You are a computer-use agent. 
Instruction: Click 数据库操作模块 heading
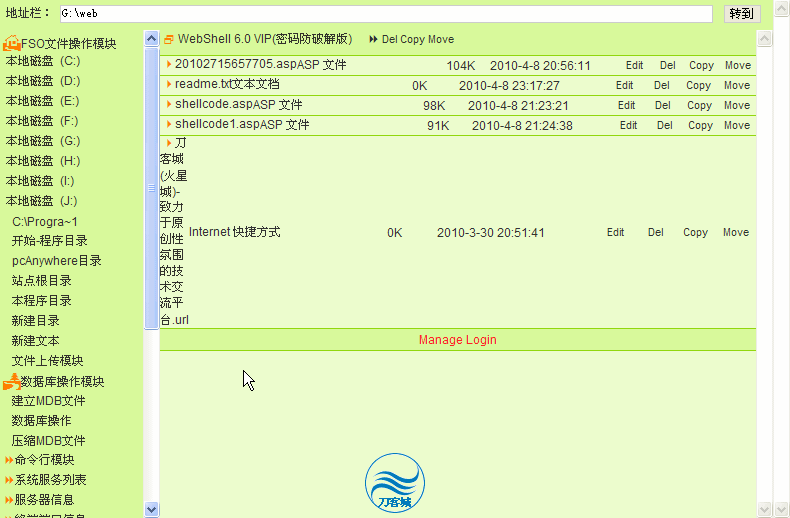pos(62,381)
